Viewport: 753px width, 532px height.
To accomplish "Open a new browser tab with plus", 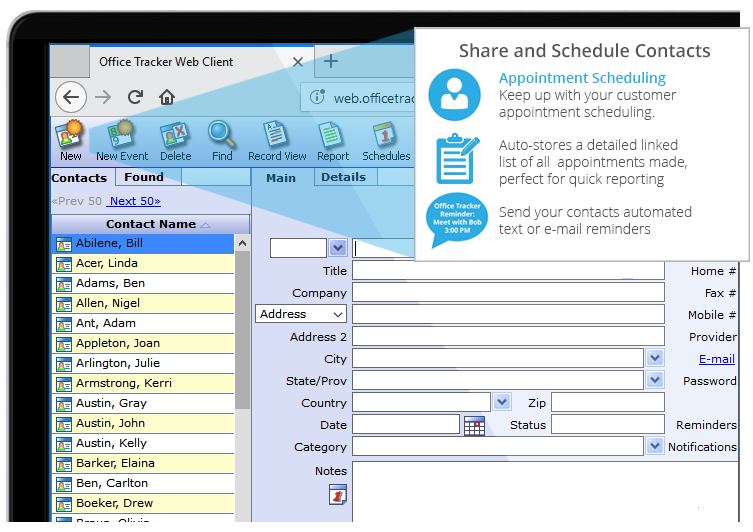I will coord(330,61).
